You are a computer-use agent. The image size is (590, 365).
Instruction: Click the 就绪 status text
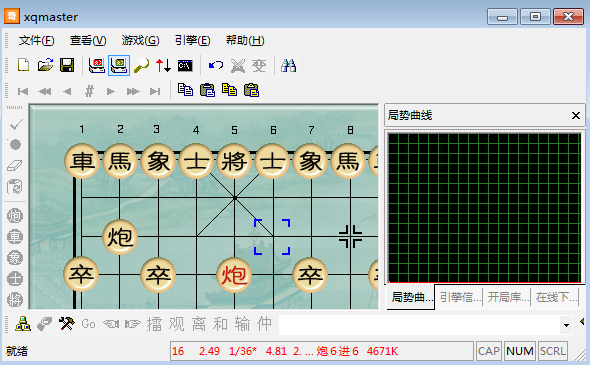point(17,351)
